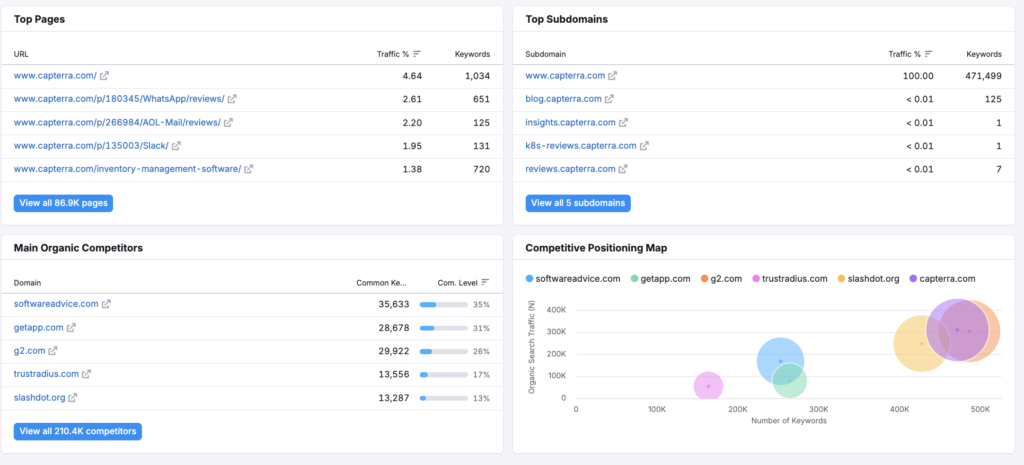Sort Top Subdomains by Traffic % icon

929,54
